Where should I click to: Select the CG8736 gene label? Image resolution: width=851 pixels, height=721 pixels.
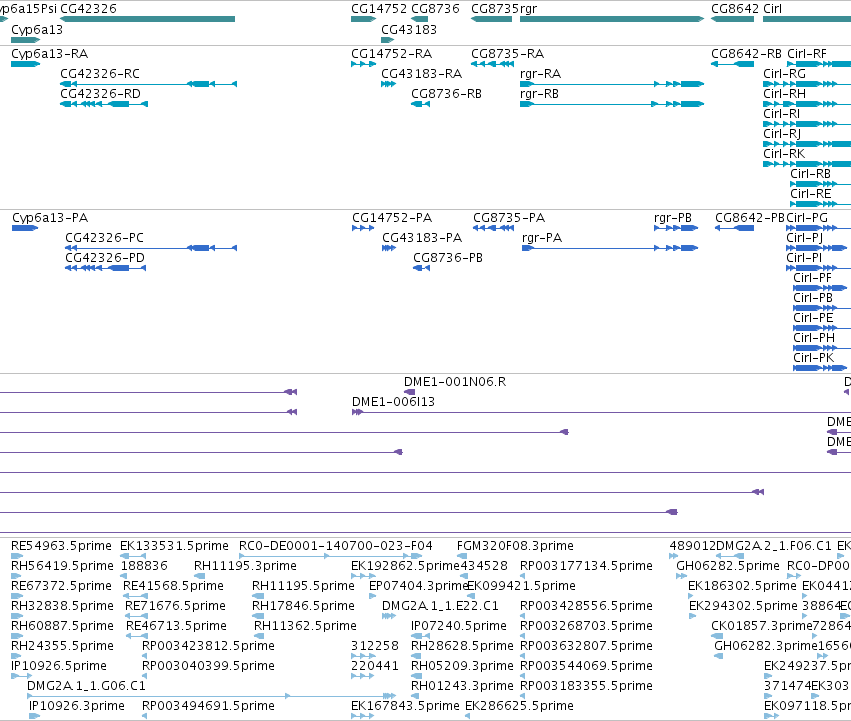pyautogui.click(x=435, y=9)
